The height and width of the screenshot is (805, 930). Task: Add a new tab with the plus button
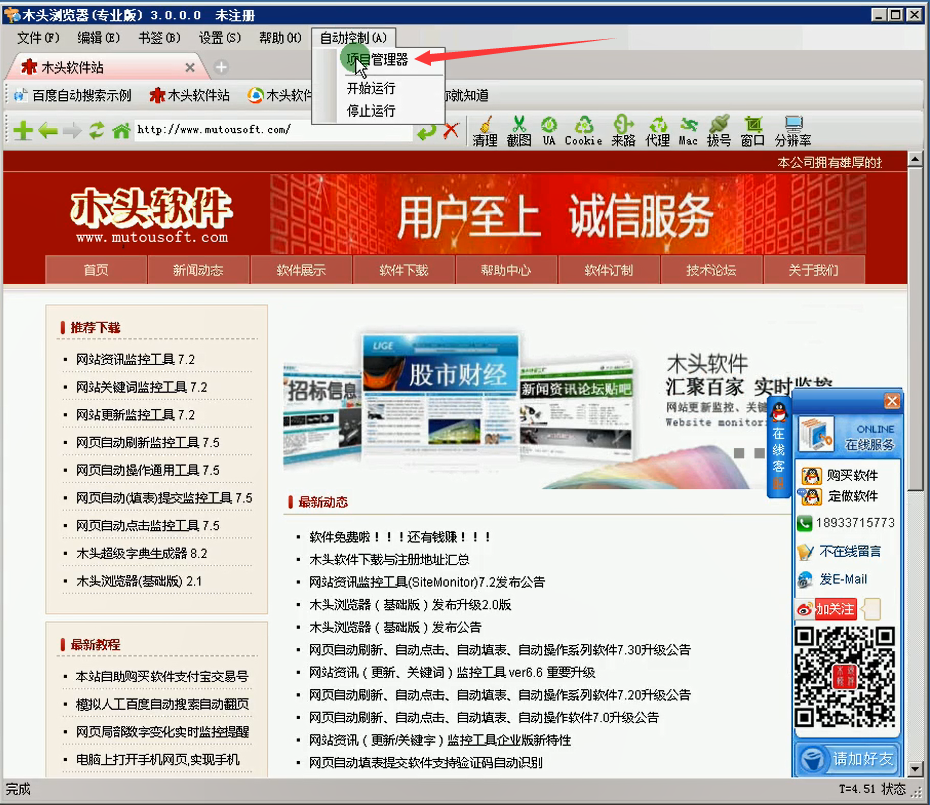point(221,67)
